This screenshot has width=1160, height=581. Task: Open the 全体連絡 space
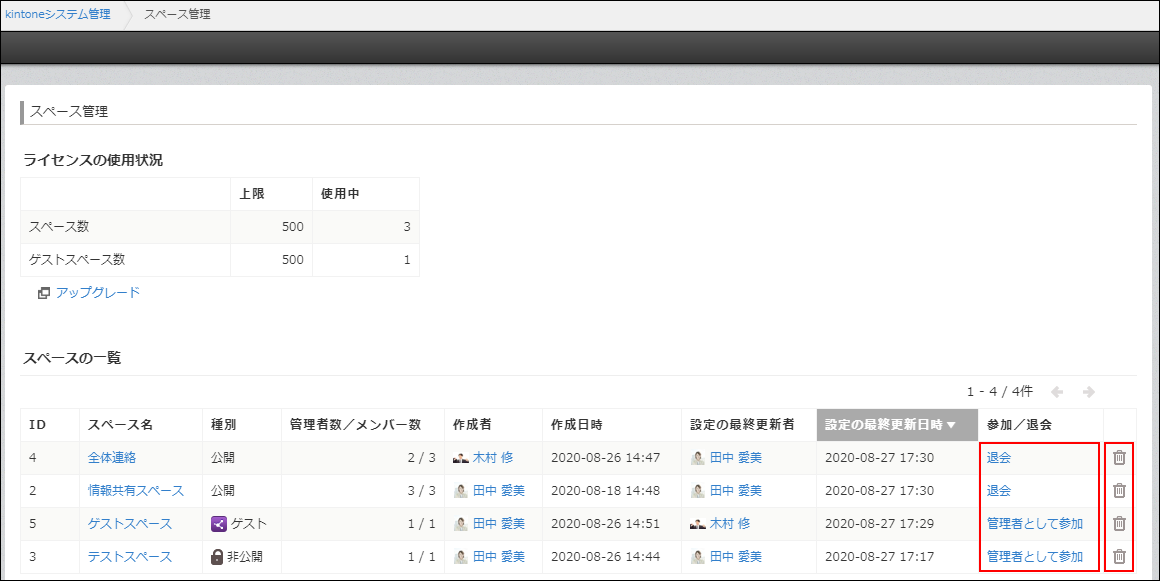(x=110, y=457)
